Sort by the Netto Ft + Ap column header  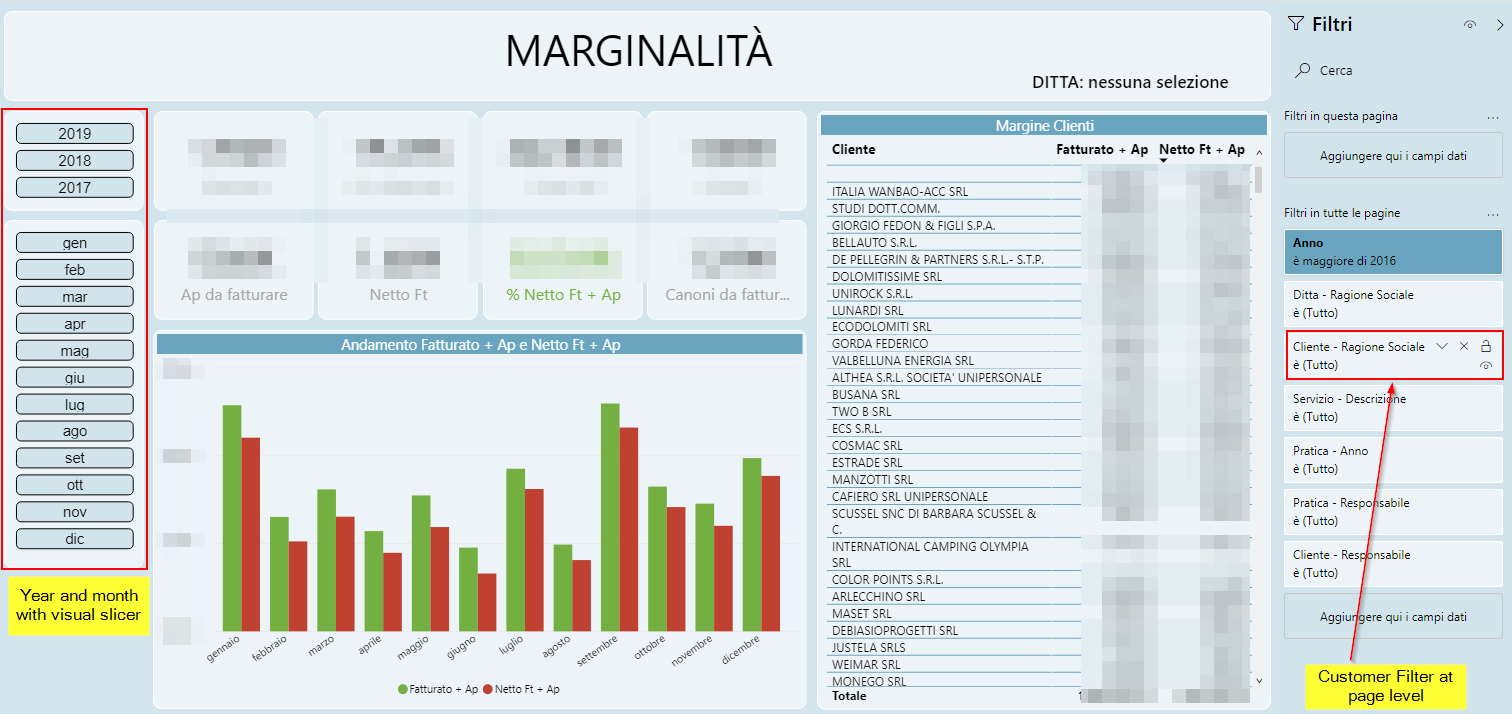(1202, 149)
